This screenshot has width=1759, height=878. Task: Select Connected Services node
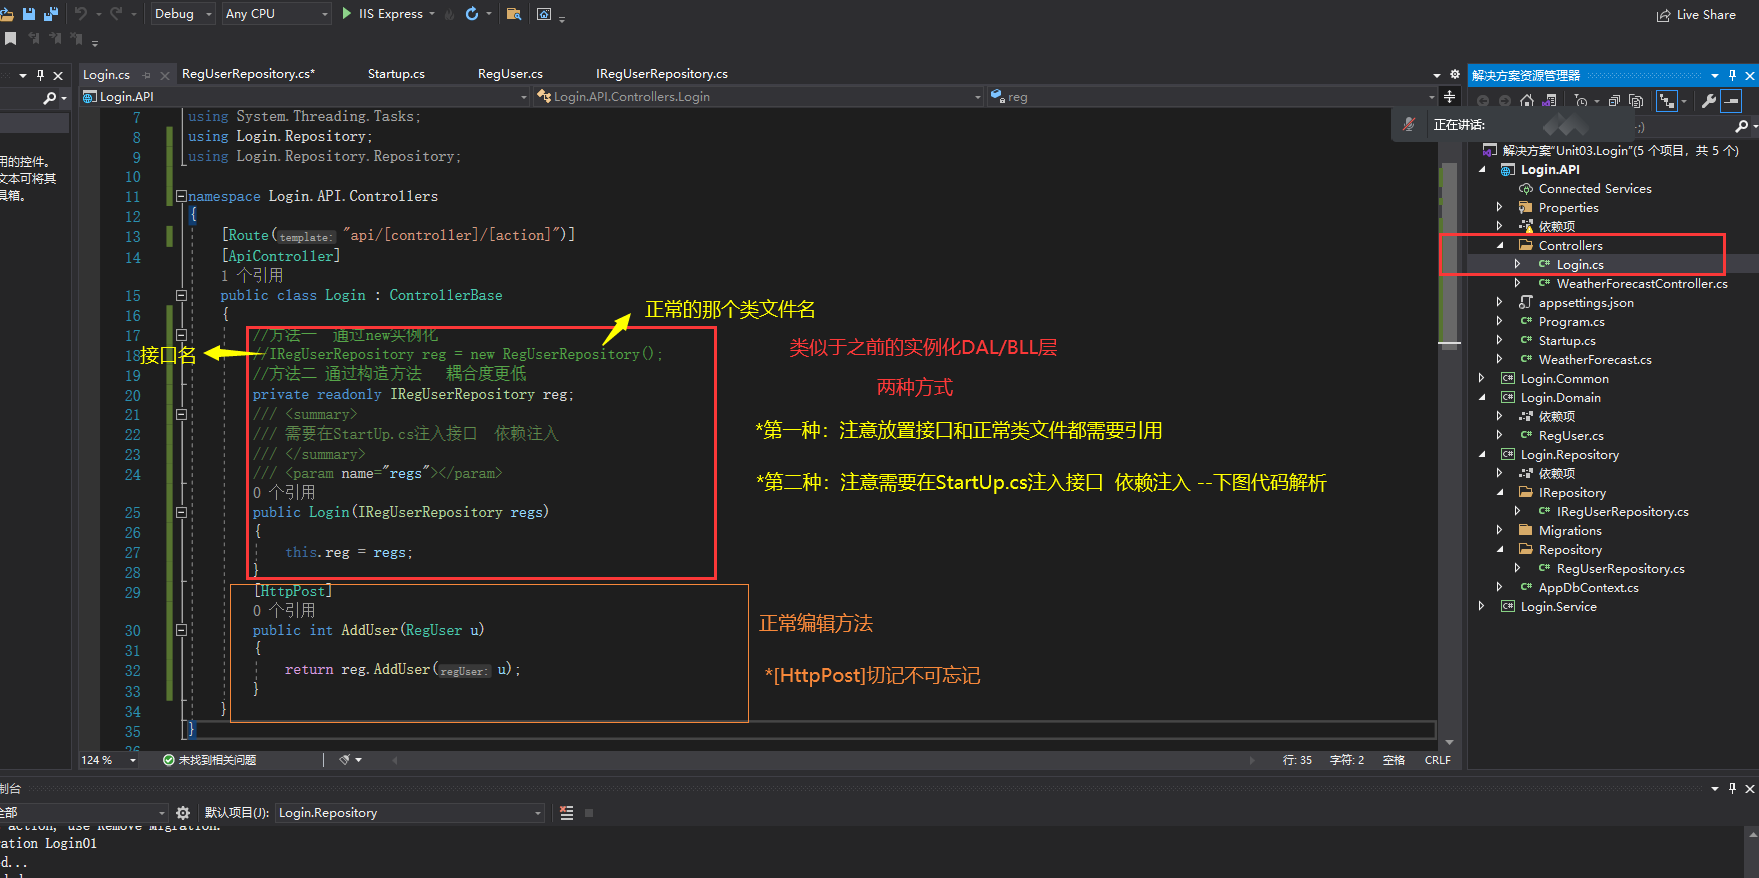[x=1594, y=189]
